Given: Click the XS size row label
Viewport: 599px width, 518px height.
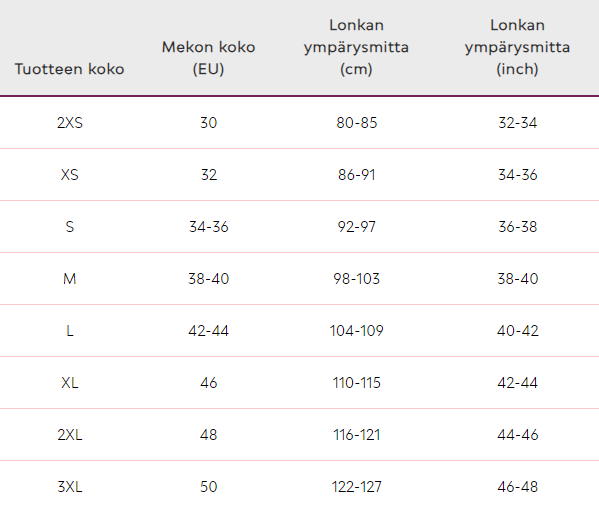Looking at the screenshot, I should [x=70, y=175].
